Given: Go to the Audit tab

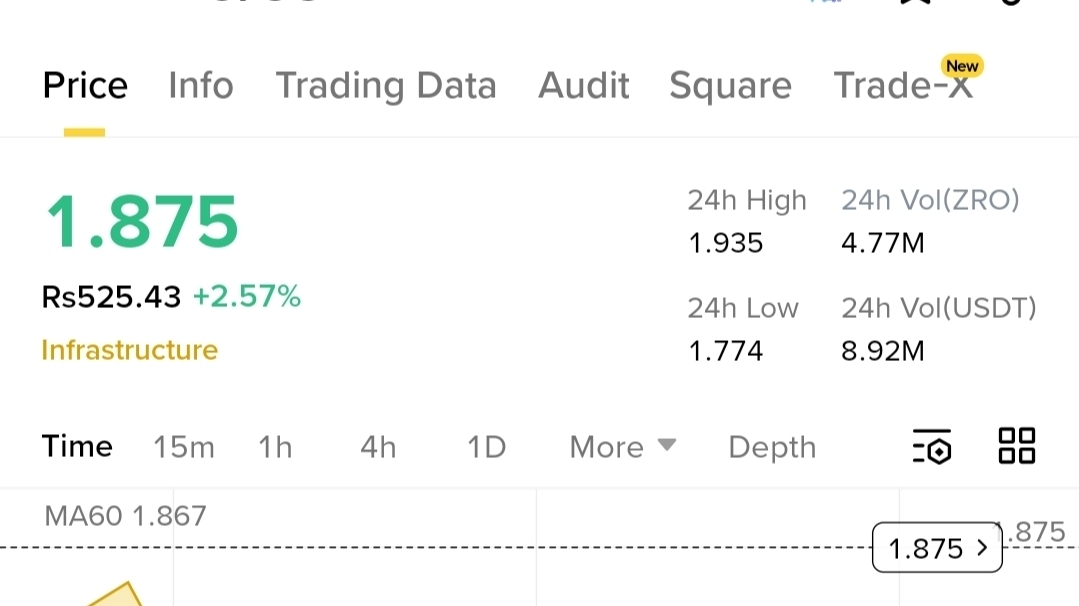Looking at the screenshot, I should pos(583,86).
